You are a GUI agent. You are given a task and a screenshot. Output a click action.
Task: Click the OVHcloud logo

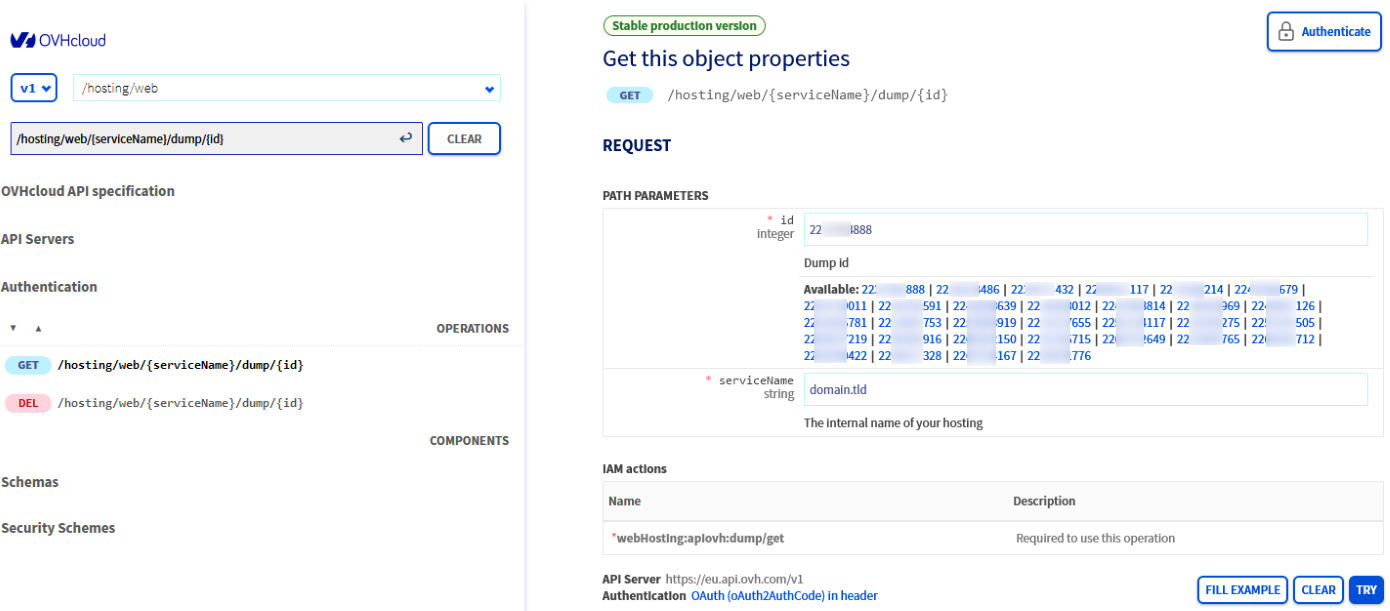[x=58, y=41]
